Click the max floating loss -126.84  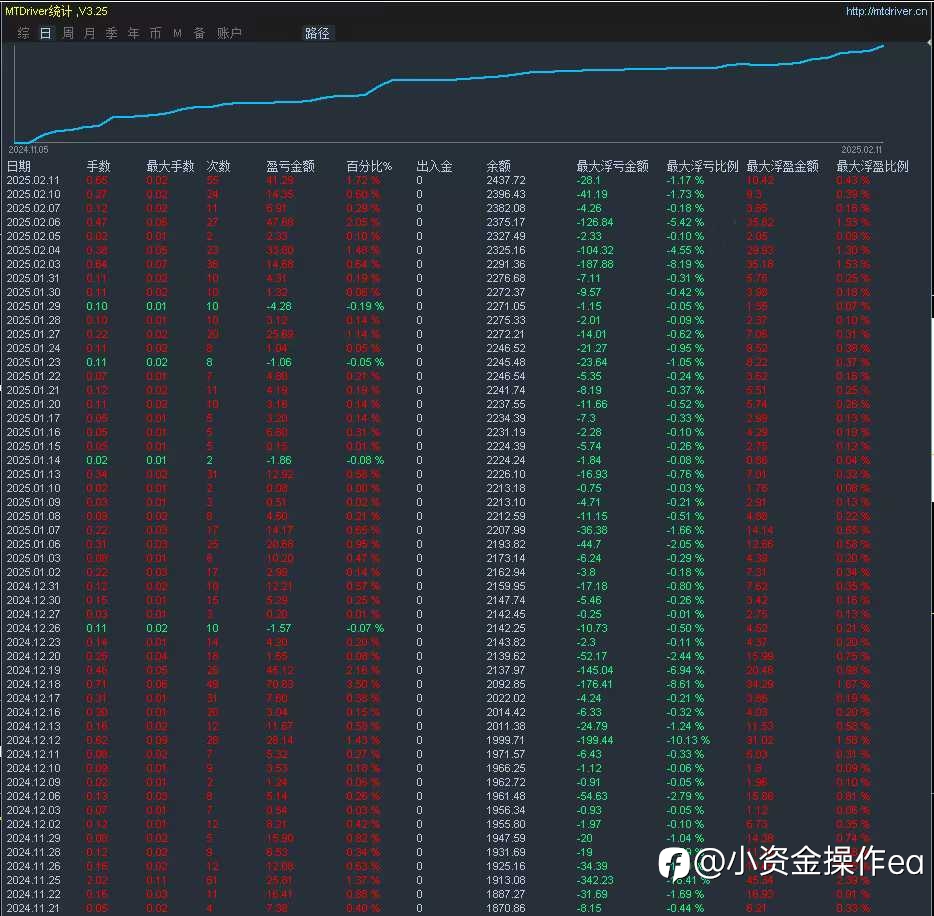[595, 222]
